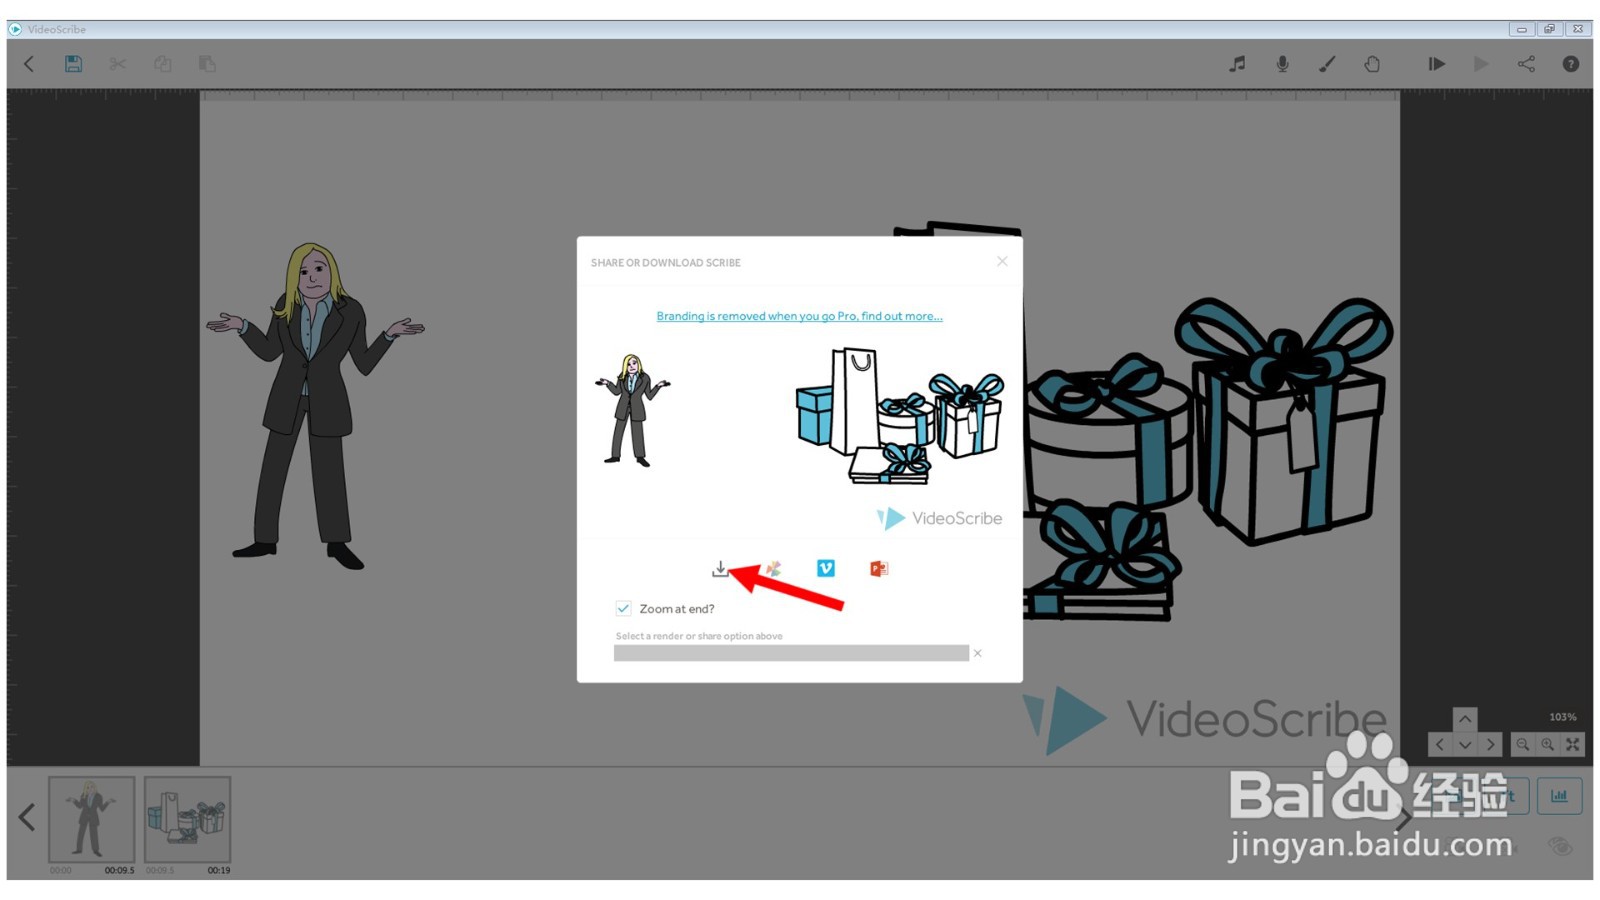Click the gifts image in dialog preview
Screen dimensions: 1600x900
[x=899, y=415]
